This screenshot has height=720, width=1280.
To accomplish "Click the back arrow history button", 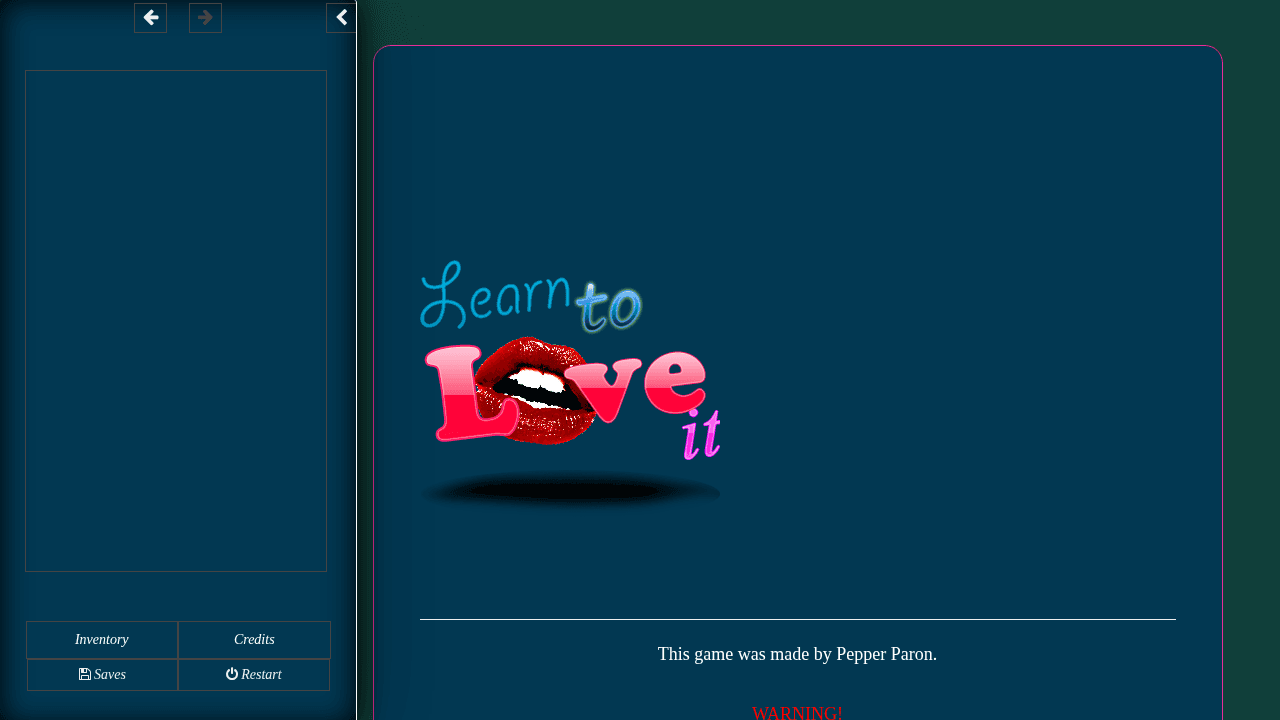I will [150, 18].
